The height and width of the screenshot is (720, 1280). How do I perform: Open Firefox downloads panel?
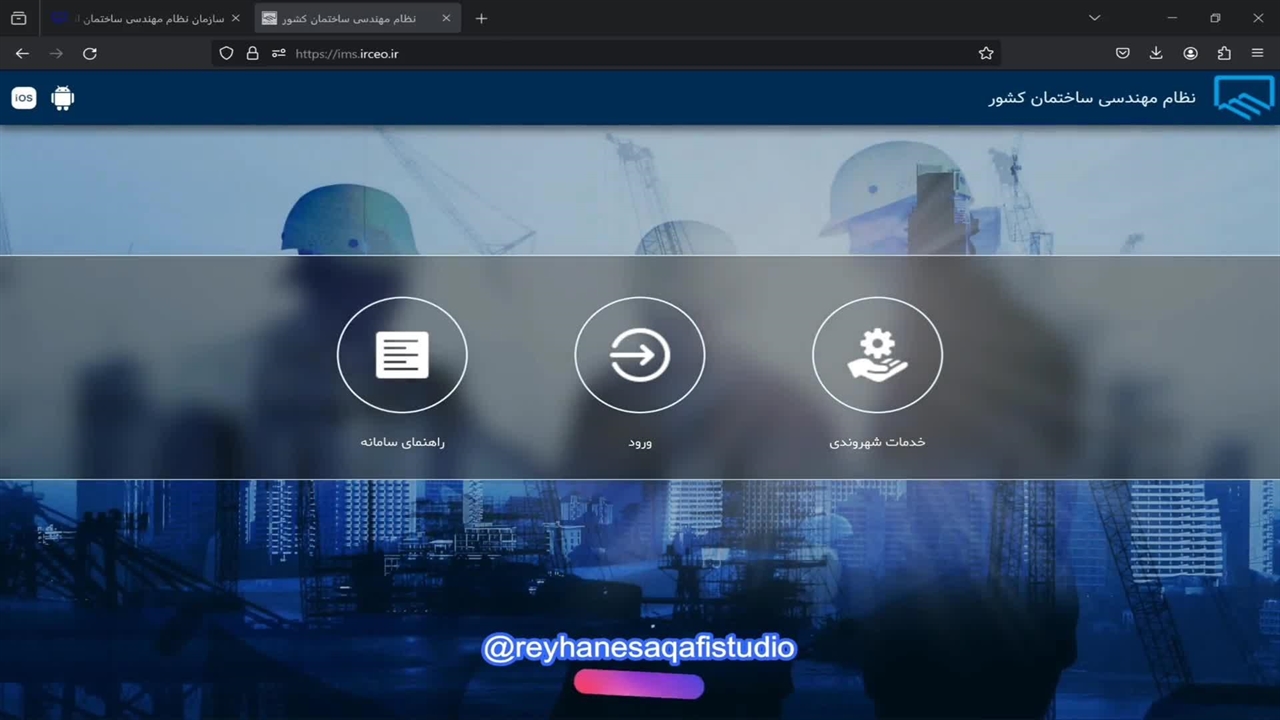(1156, 54)
